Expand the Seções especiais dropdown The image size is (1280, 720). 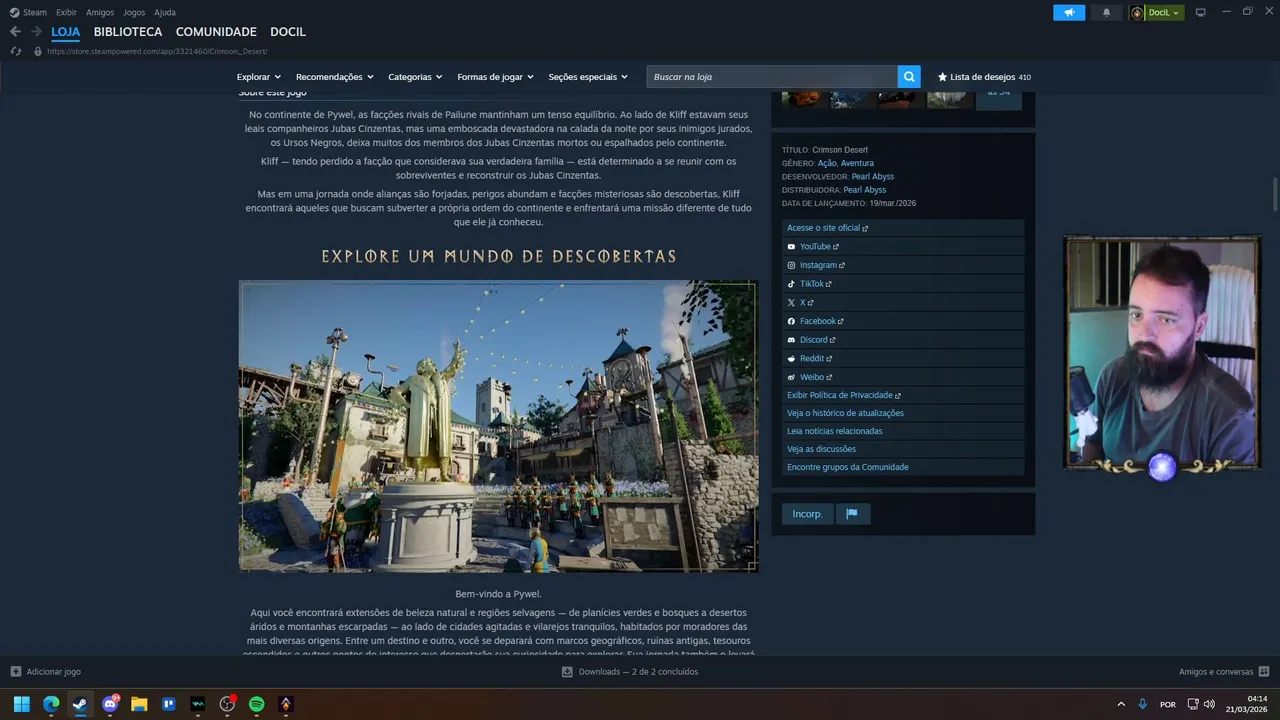[588, 77]
